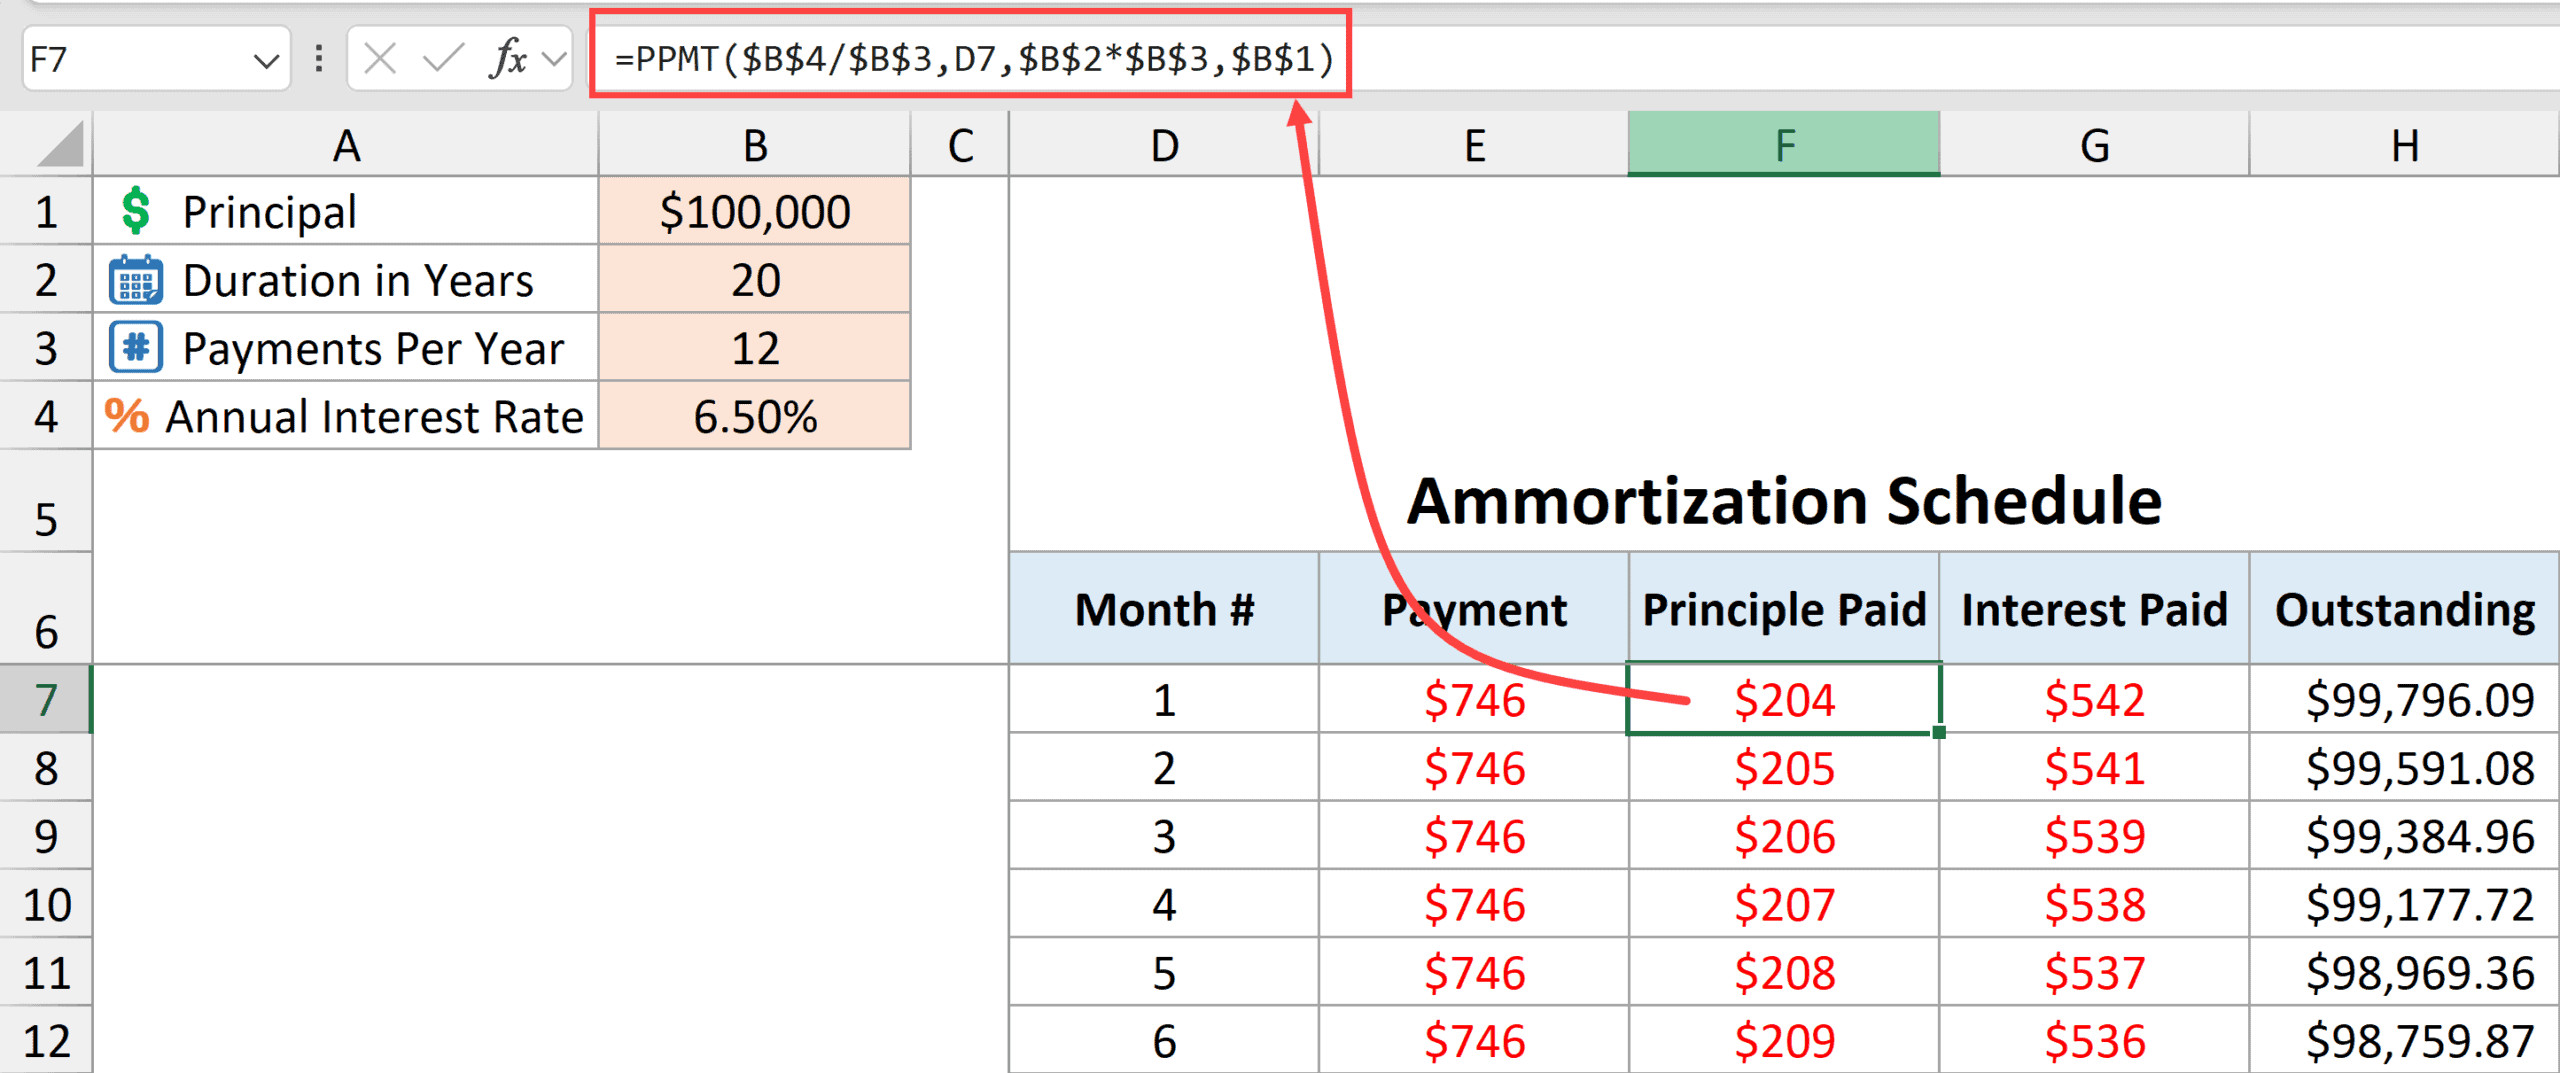Select the Principle Paid header cell
2560x1073 pixels.
click(x=1783, y=609)
